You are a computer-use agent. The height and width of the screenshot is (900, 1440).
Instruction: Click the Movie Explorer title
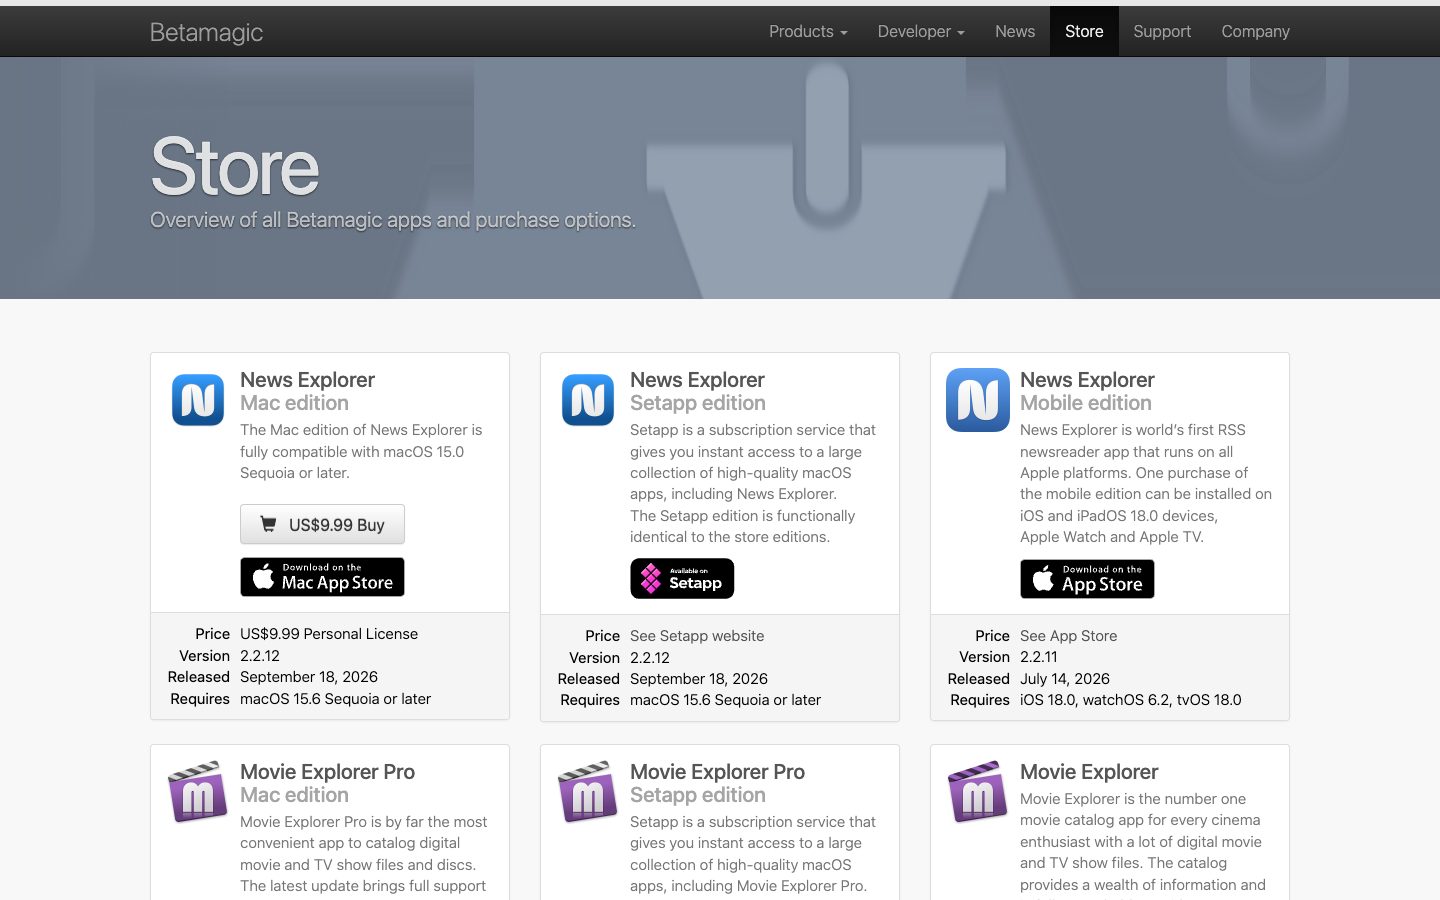(1089, 772)
